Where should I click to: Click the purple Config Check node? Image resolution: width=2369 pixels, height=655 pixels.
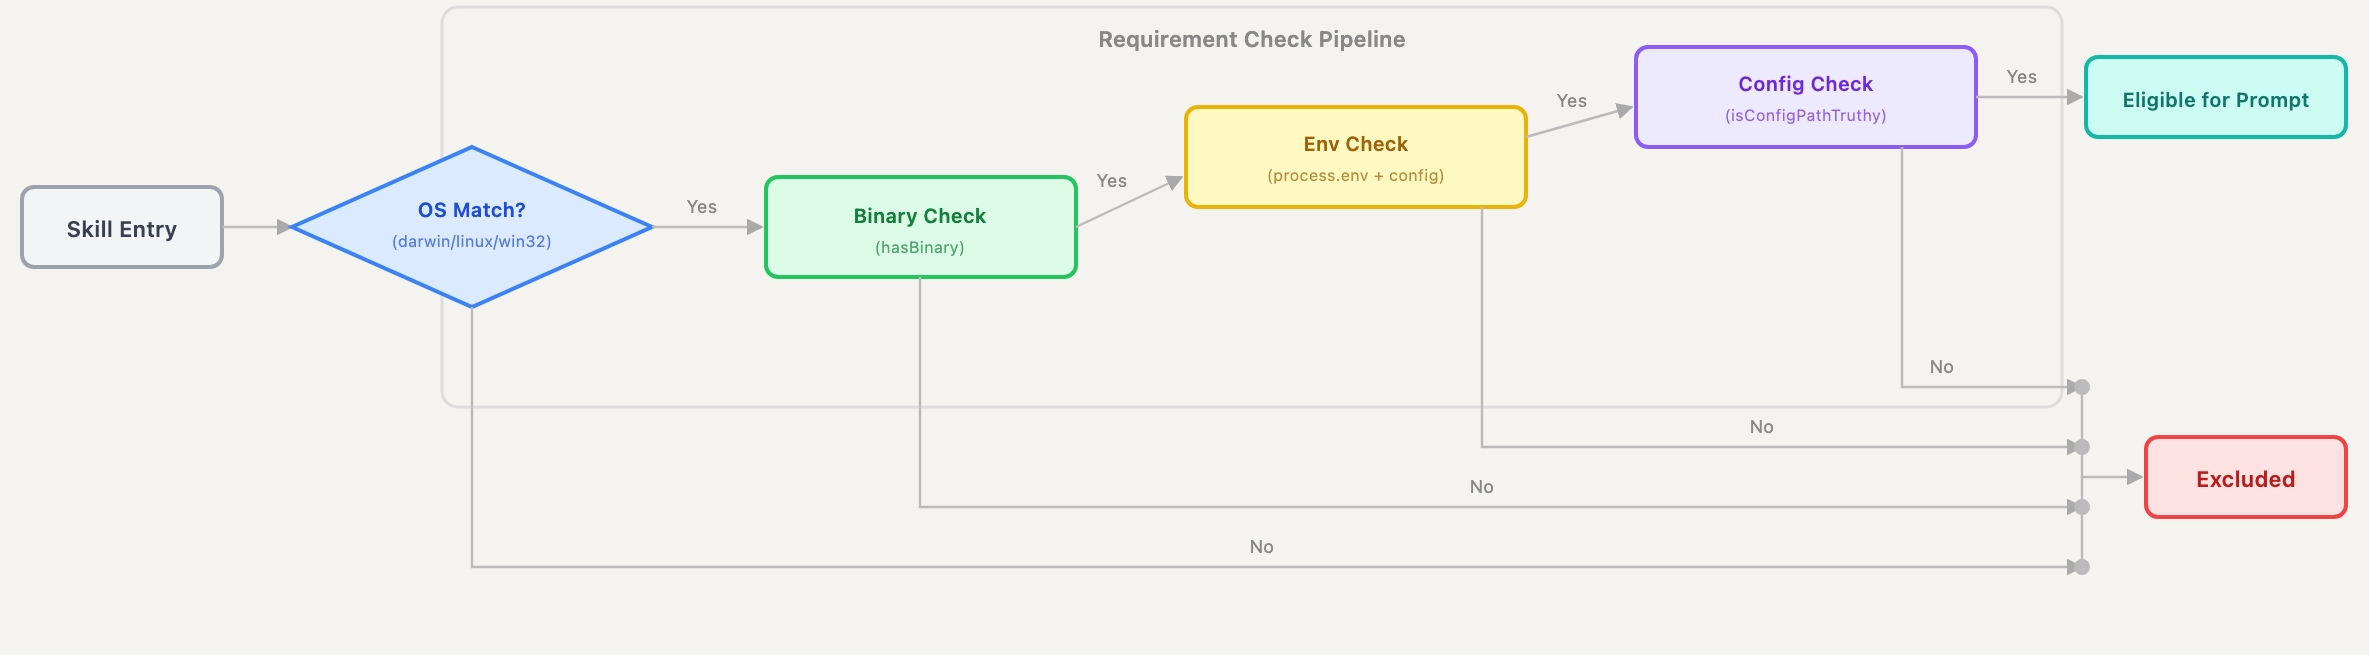pyautogui.click(x=1805, y=97)
